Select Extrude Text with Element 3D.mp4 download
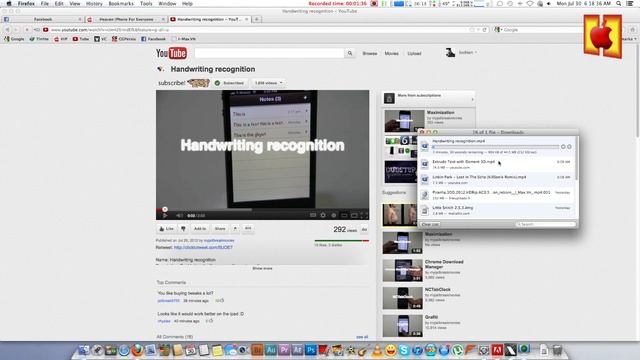Screen dimensions: 640x360 497,164
